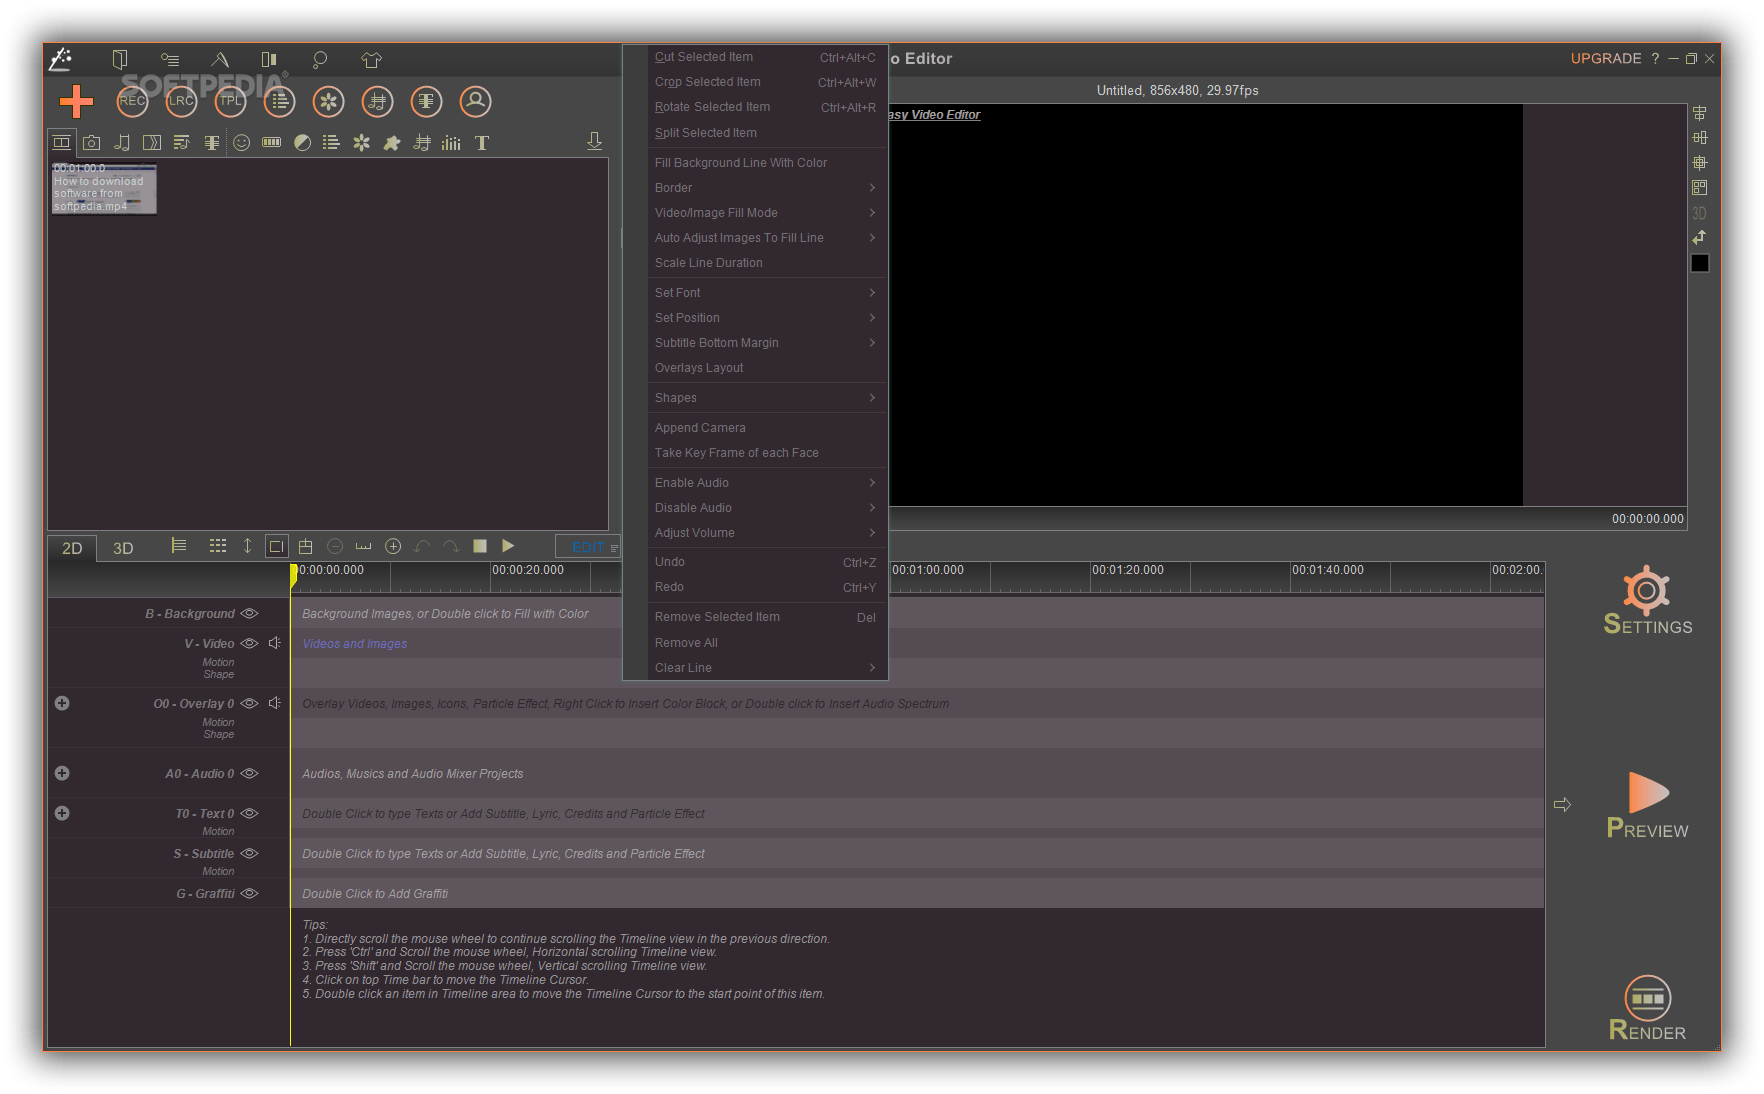Screen dimensions: 1764x1094
Task: Mute audio on the V - Video track
Action: [x=275, y=643]
